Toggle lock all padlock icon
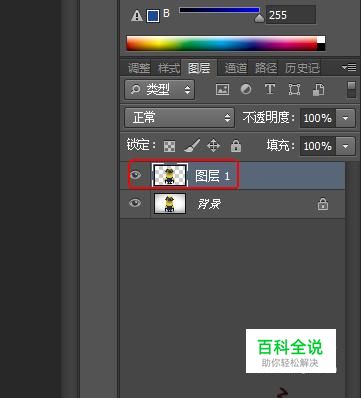Viewport: 361px width, 398px height. pos(236,146)
